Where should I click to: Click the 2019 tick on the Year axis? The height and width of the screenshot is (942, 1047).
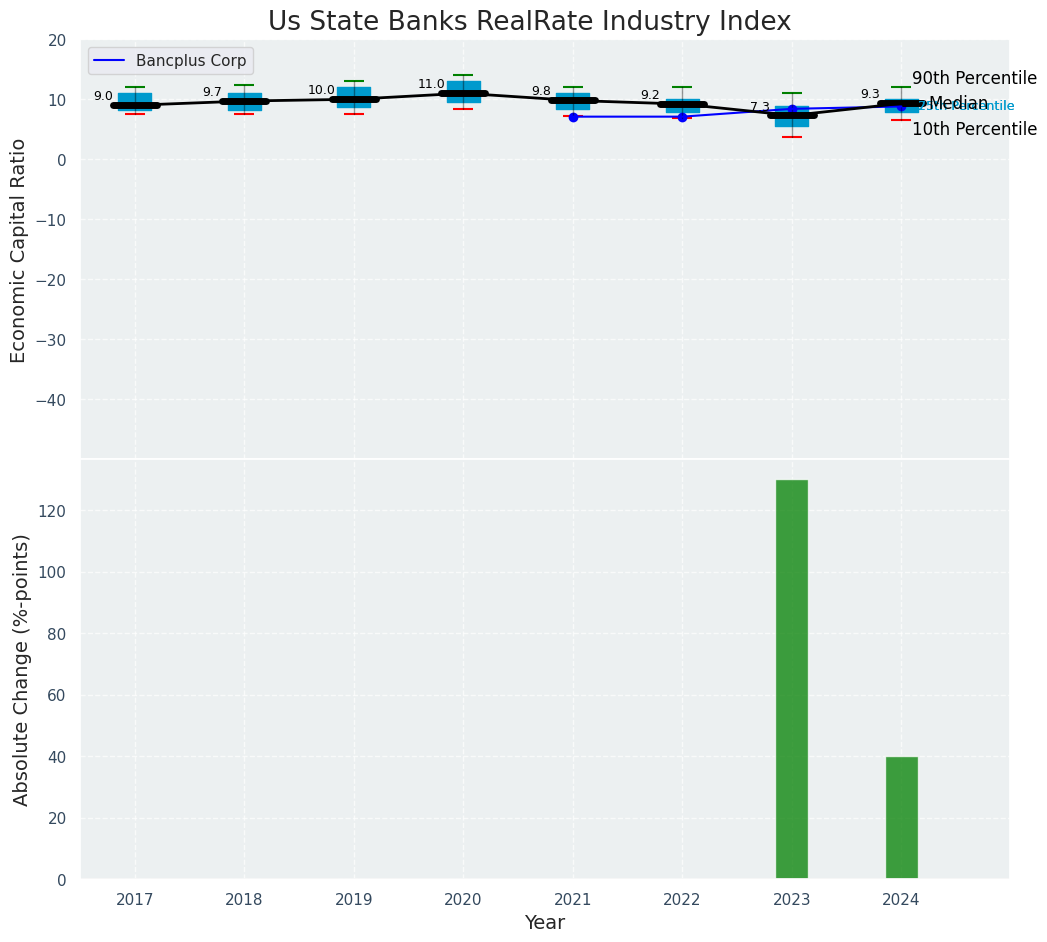click(354, 900)
